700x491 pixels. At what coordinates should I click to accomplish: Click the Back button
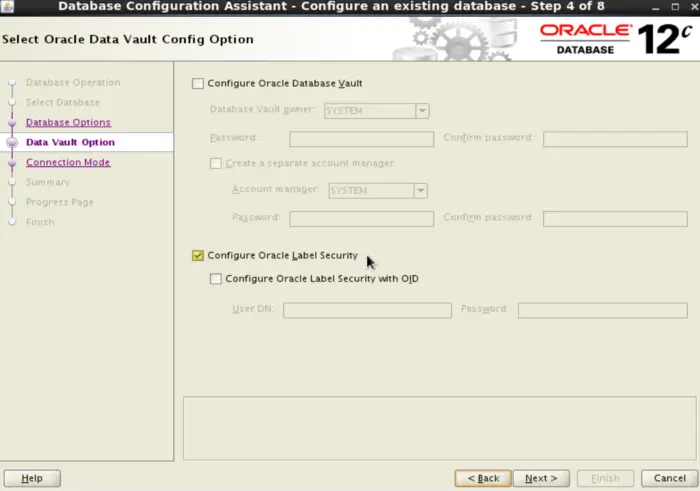(483, 478)
